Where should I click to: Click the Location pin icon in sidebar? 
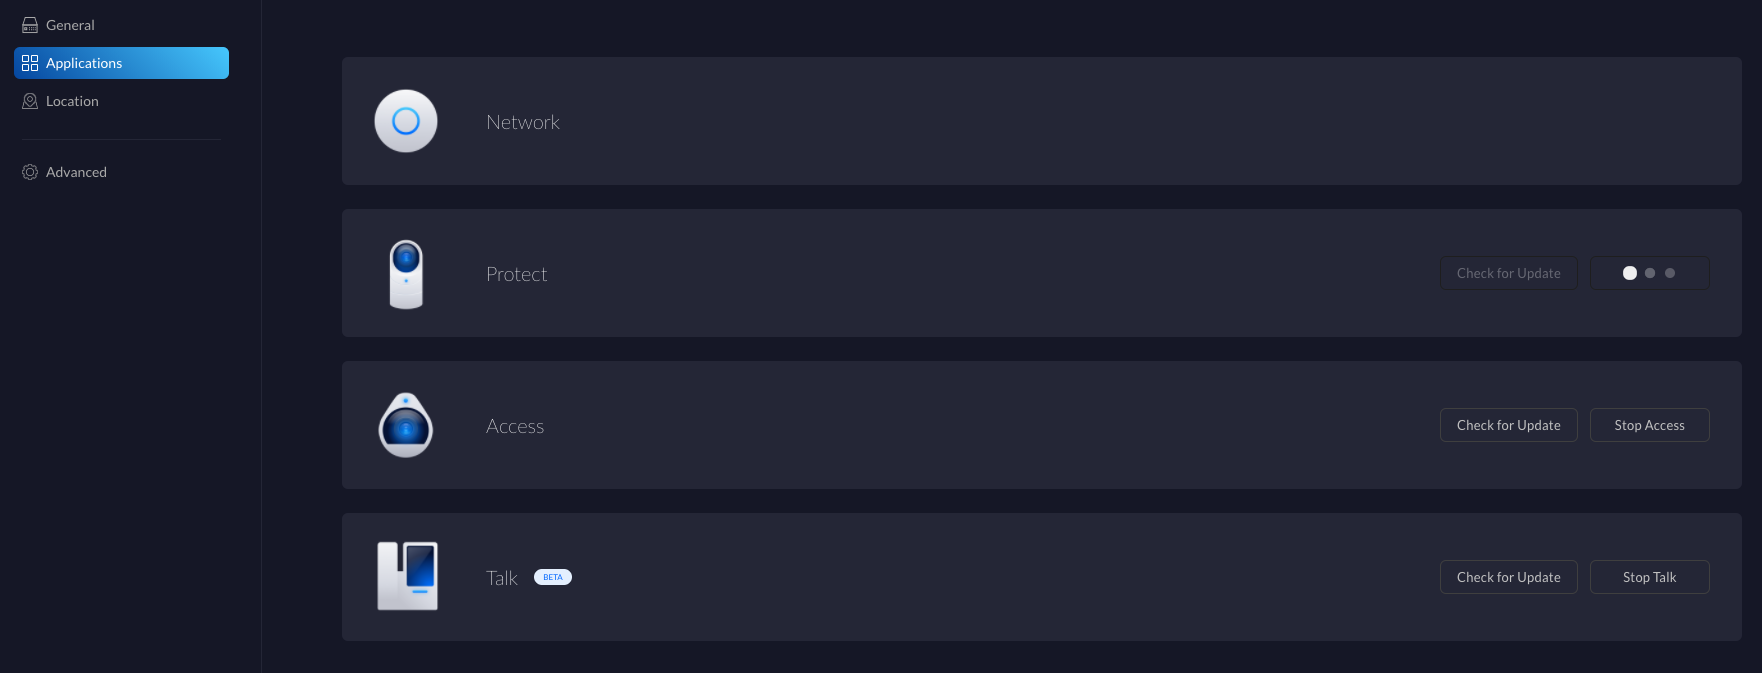30,101
